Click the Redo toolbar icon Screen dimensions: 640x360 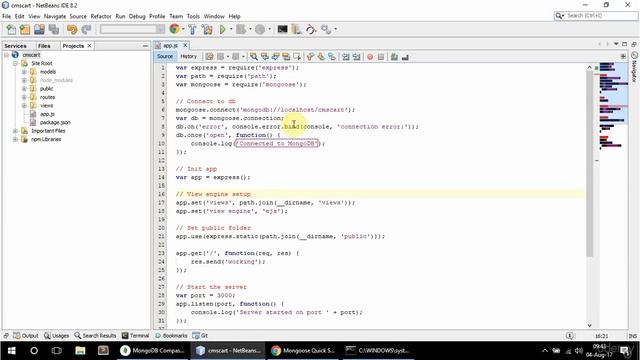86,29
